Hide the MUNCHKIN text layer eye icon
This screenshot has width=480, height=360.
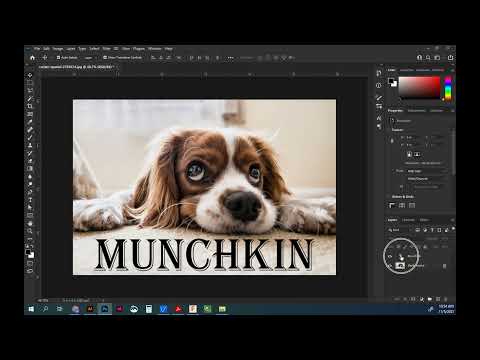390,256
